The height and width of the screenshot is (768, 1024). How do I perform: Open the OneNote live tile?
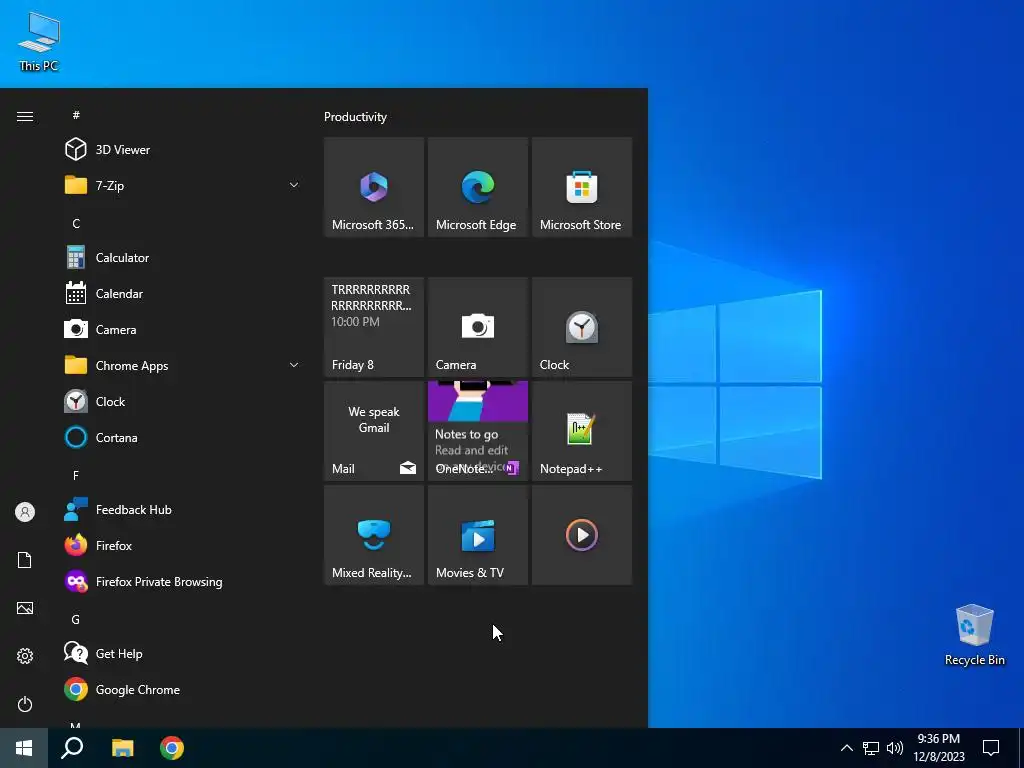point(477,431)
